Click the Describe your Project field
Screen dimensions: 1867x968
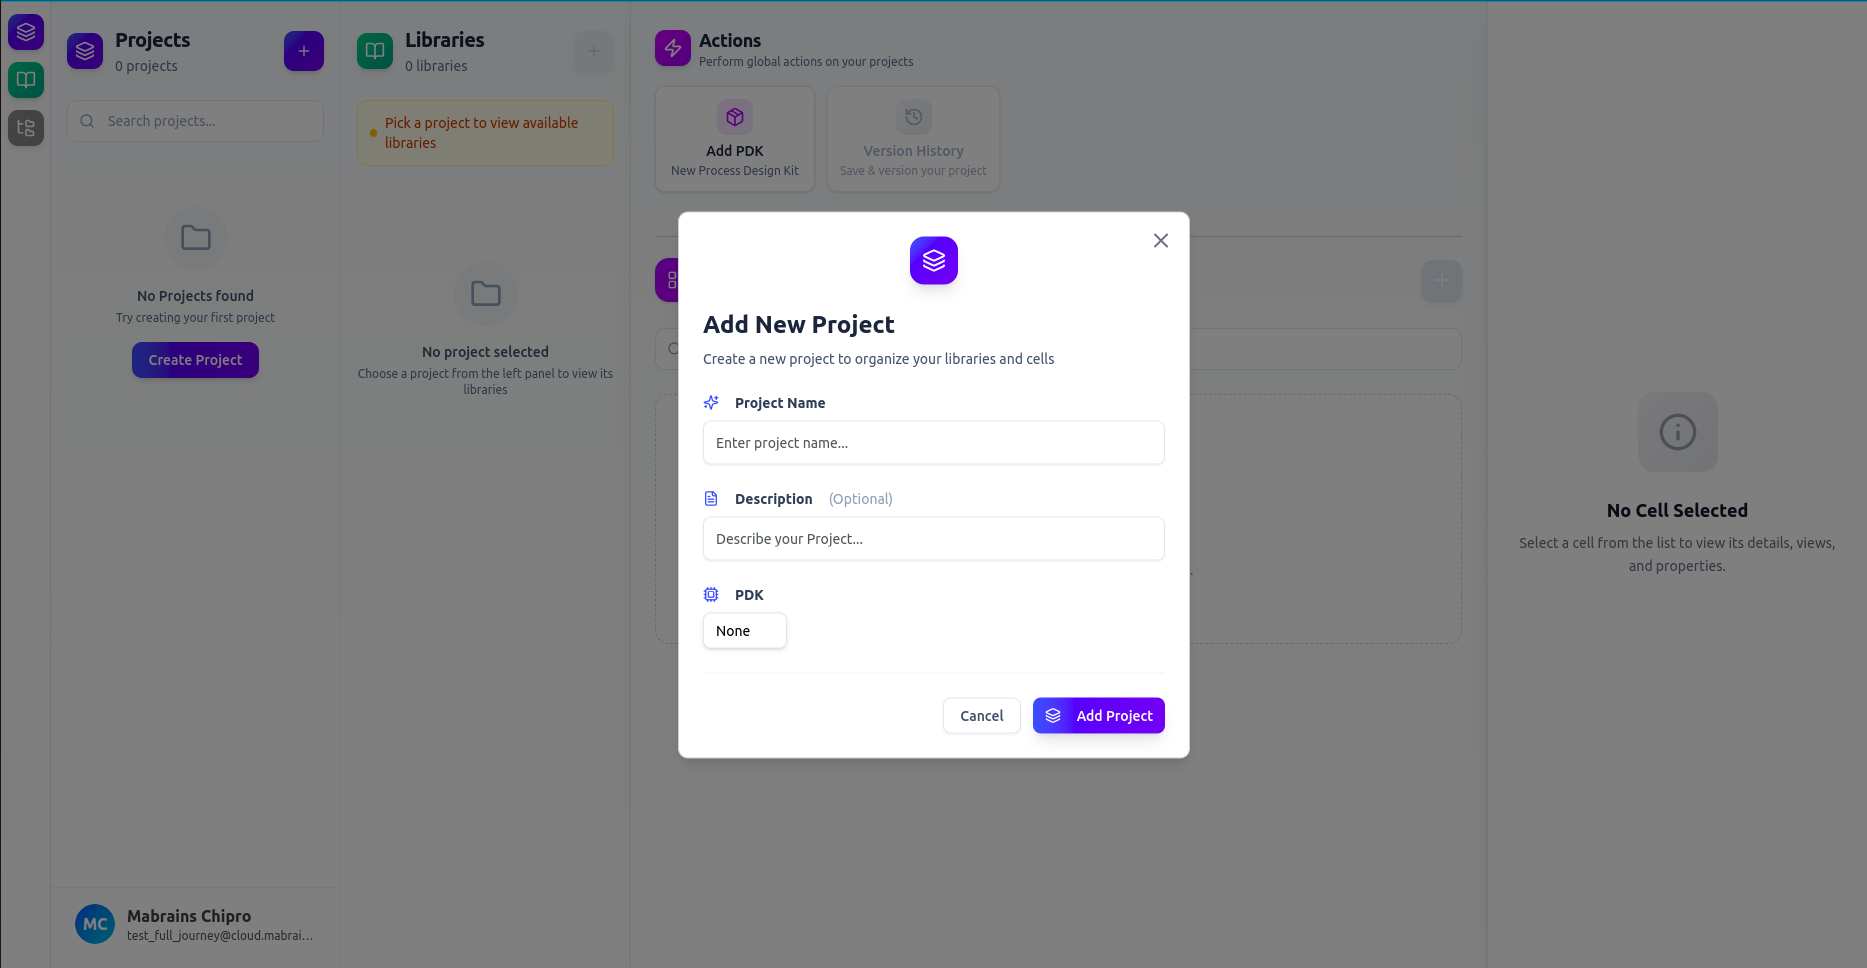coord(933,538)
